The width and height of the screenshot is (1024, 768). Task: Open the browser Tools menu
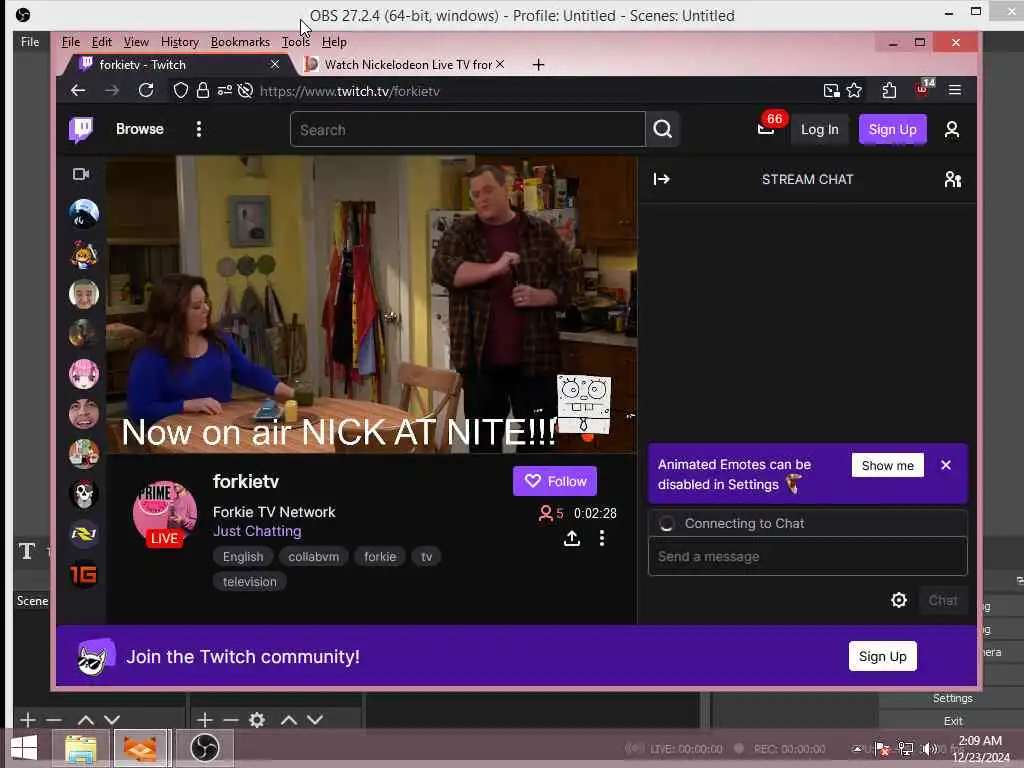[x=296, y=42]
